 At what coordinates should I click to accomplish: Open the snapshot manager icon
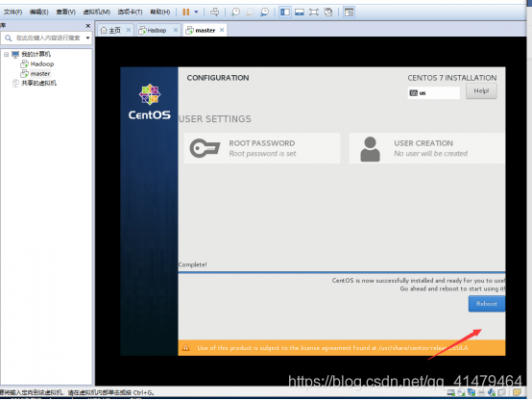[x=264, y=12]
